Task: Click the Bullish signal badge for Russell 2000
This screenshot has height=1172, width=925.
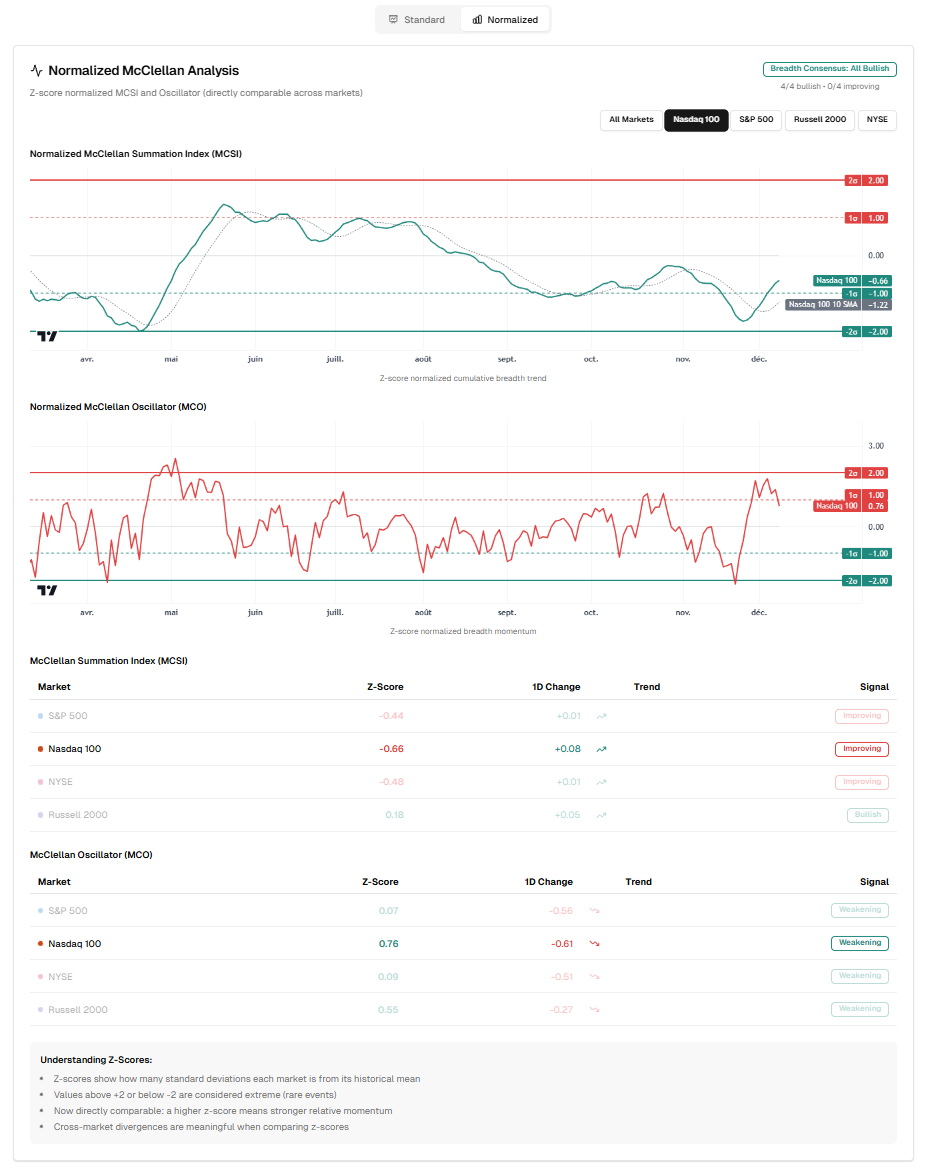Action: point(867,815)
